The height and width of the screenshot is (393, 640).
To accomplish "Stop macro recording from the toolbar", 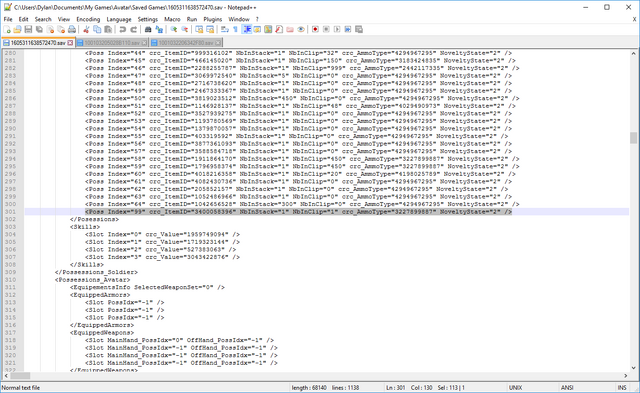I will (326, 29).
